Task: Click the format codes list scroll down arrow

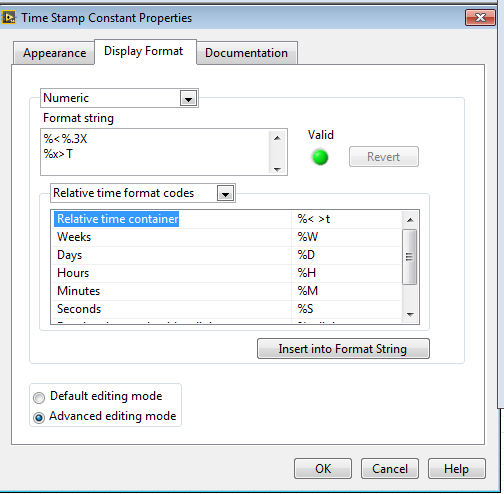Action: tap(410, 314)
